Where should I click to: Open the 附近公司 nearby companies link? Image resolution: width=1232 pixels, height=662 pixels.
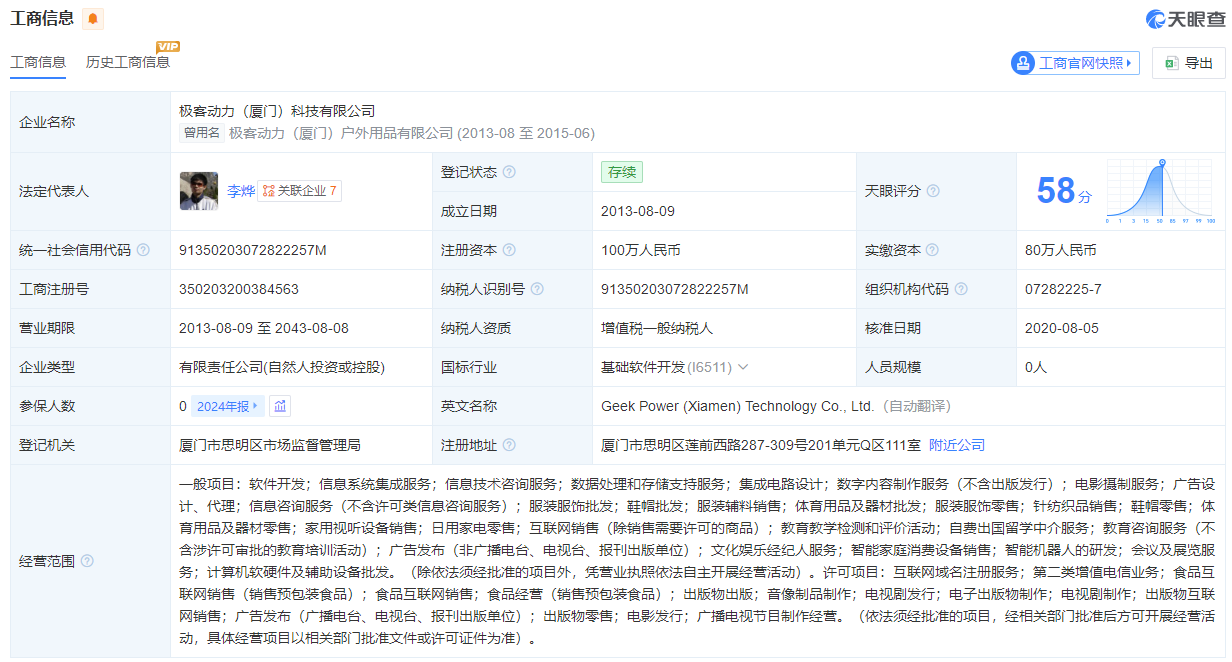tap(957, 445)
